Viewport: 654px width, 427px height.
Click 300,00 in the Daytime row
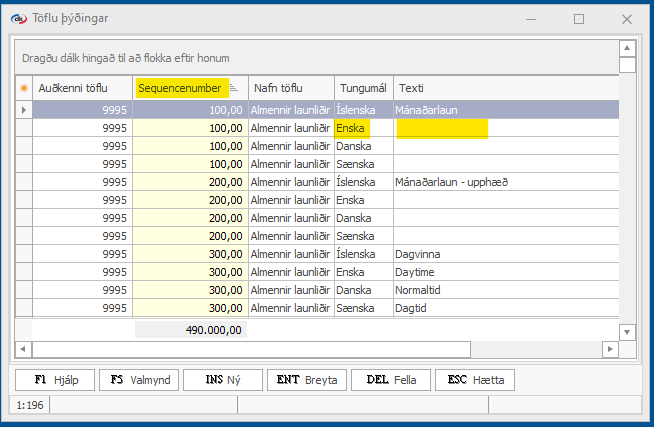pos(191,272)
